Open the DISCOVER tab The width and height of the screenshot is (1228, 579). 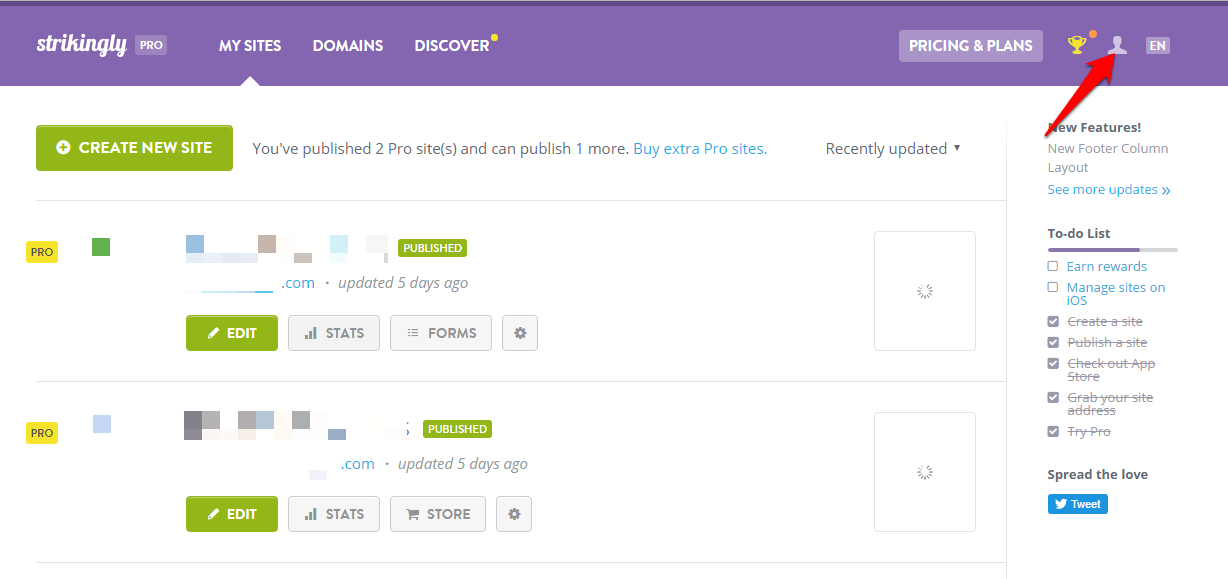coord(452,45)
